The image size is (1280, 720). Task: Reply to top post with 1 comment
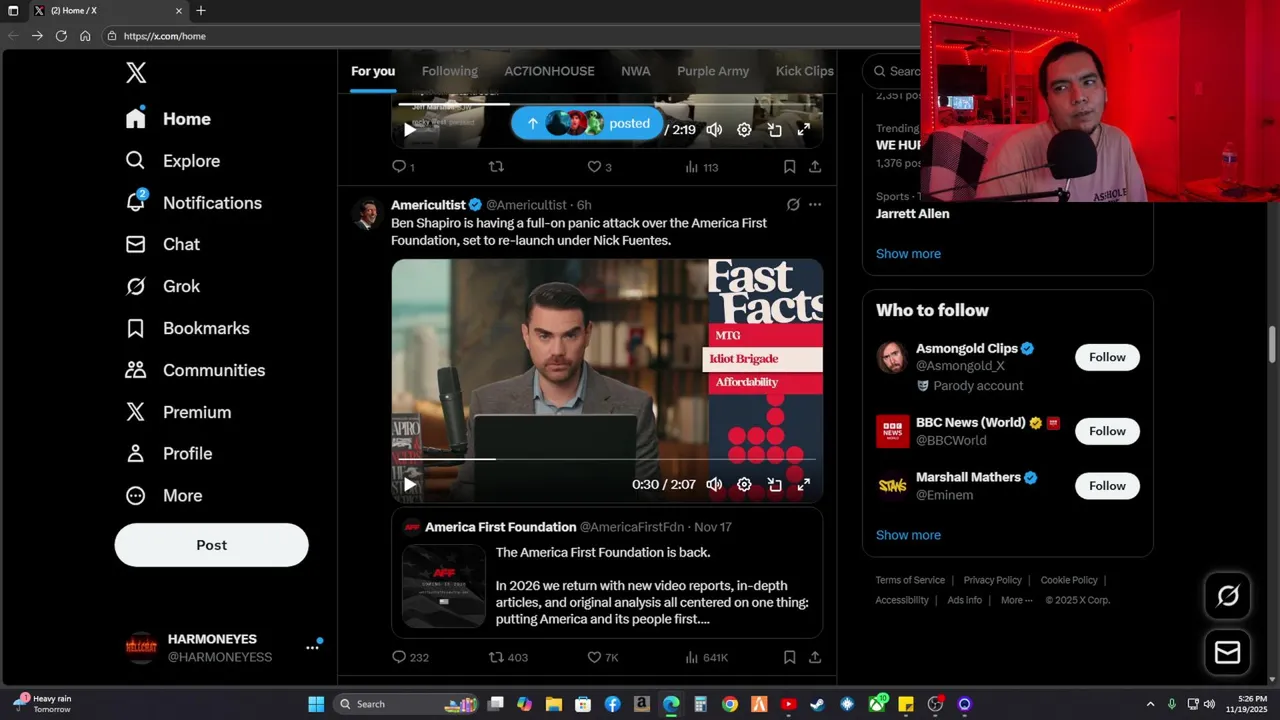[403, 167]
